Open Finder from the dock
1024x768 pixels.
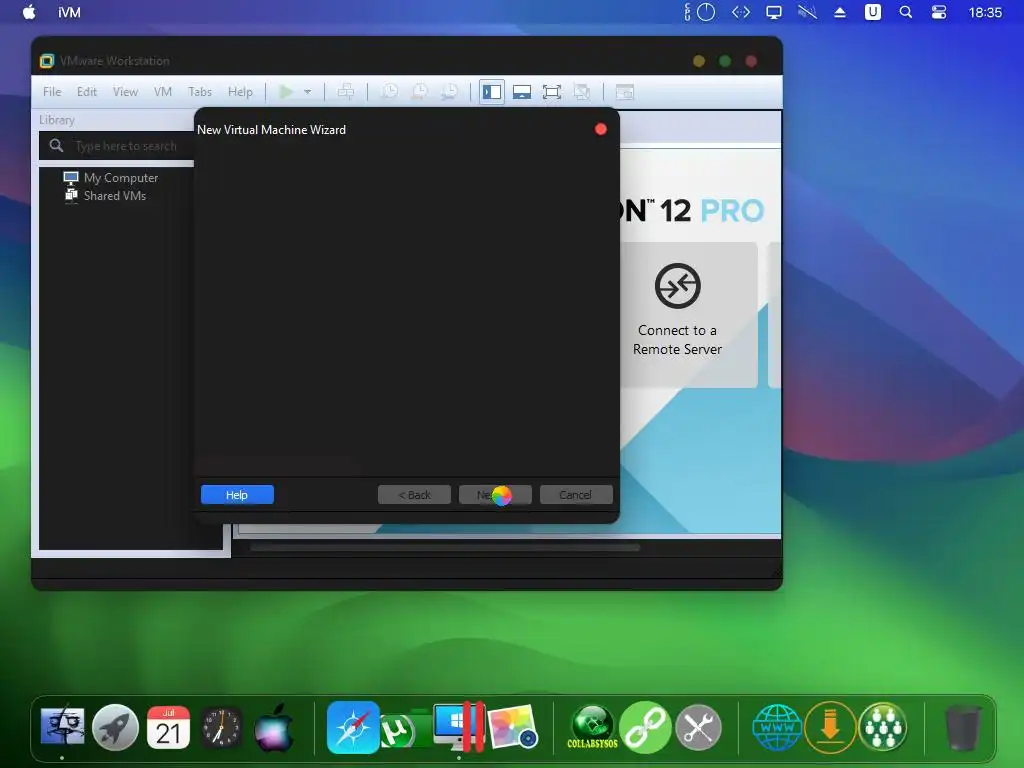pyautogui.click(x=63, y=726)
